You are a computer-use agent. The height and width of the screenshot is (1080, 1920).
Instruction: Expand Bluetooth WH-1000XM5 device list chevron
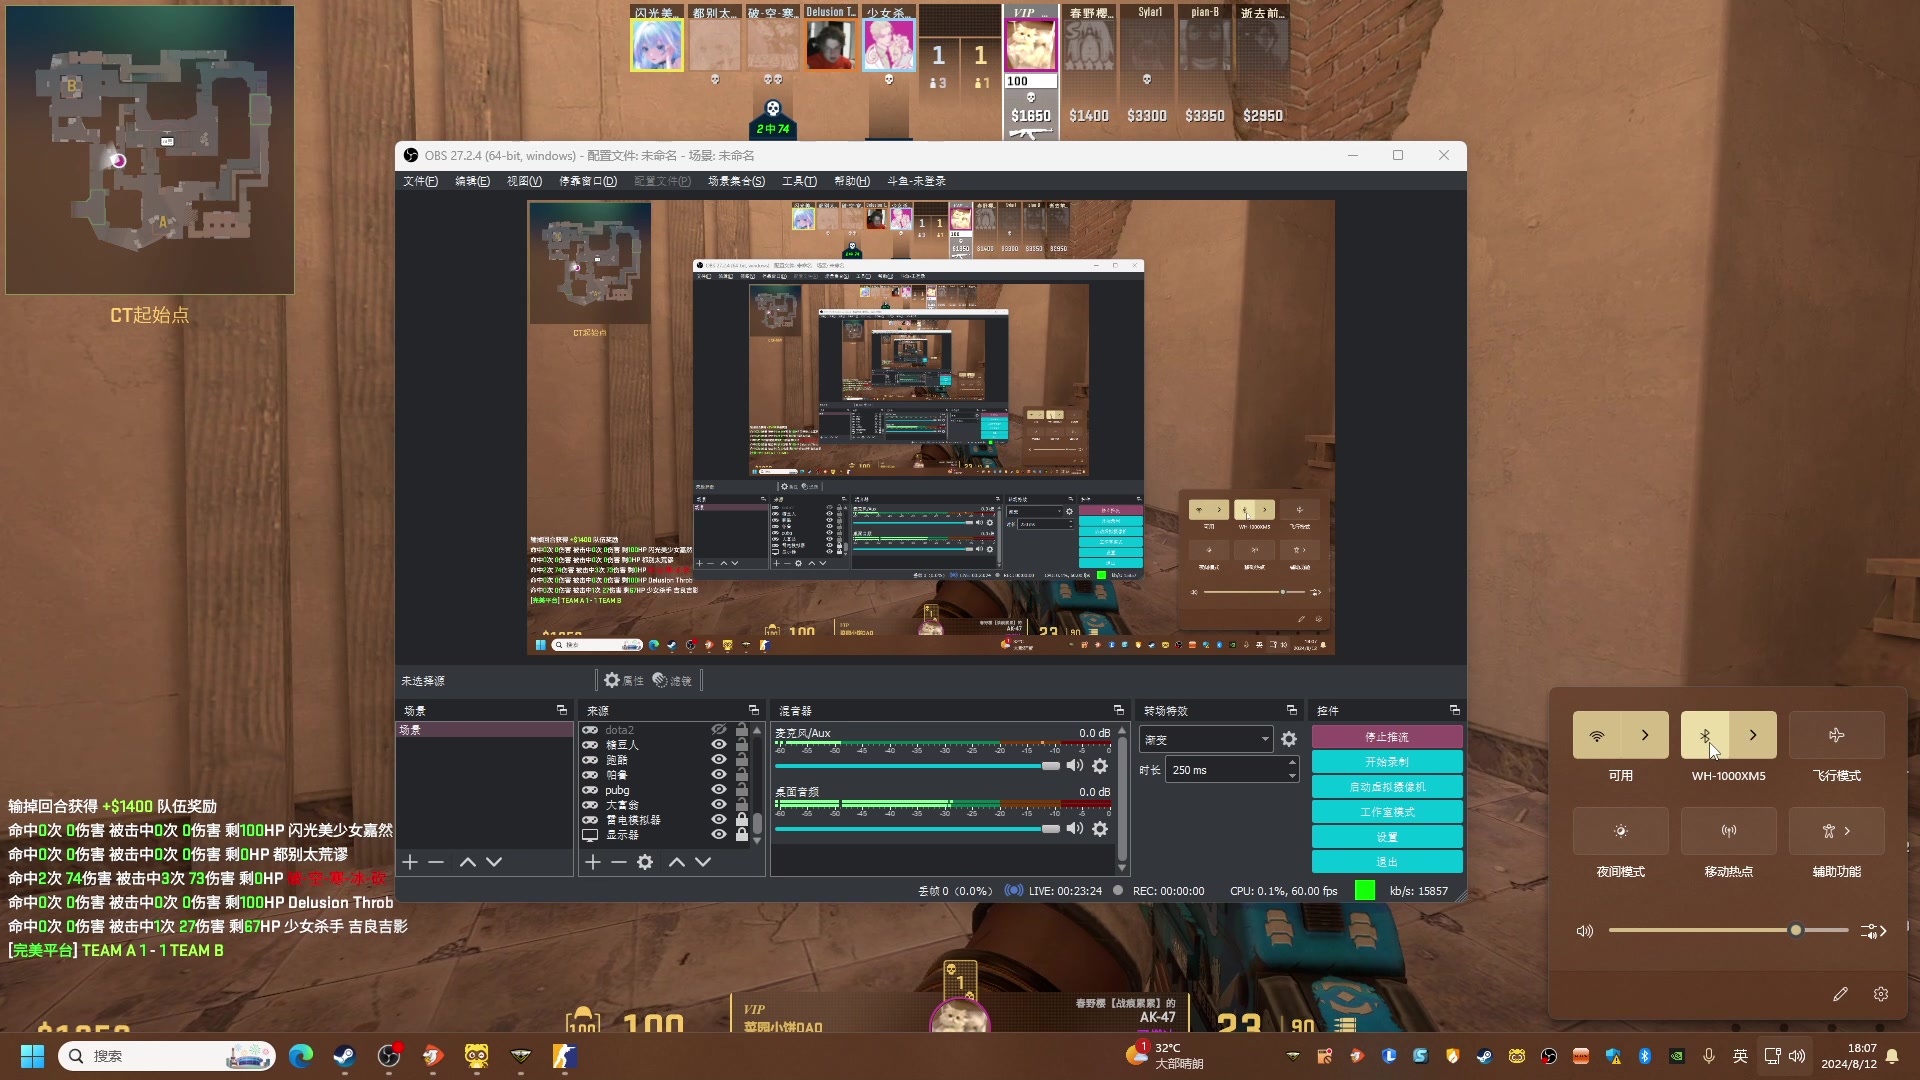pos(1753,735)
